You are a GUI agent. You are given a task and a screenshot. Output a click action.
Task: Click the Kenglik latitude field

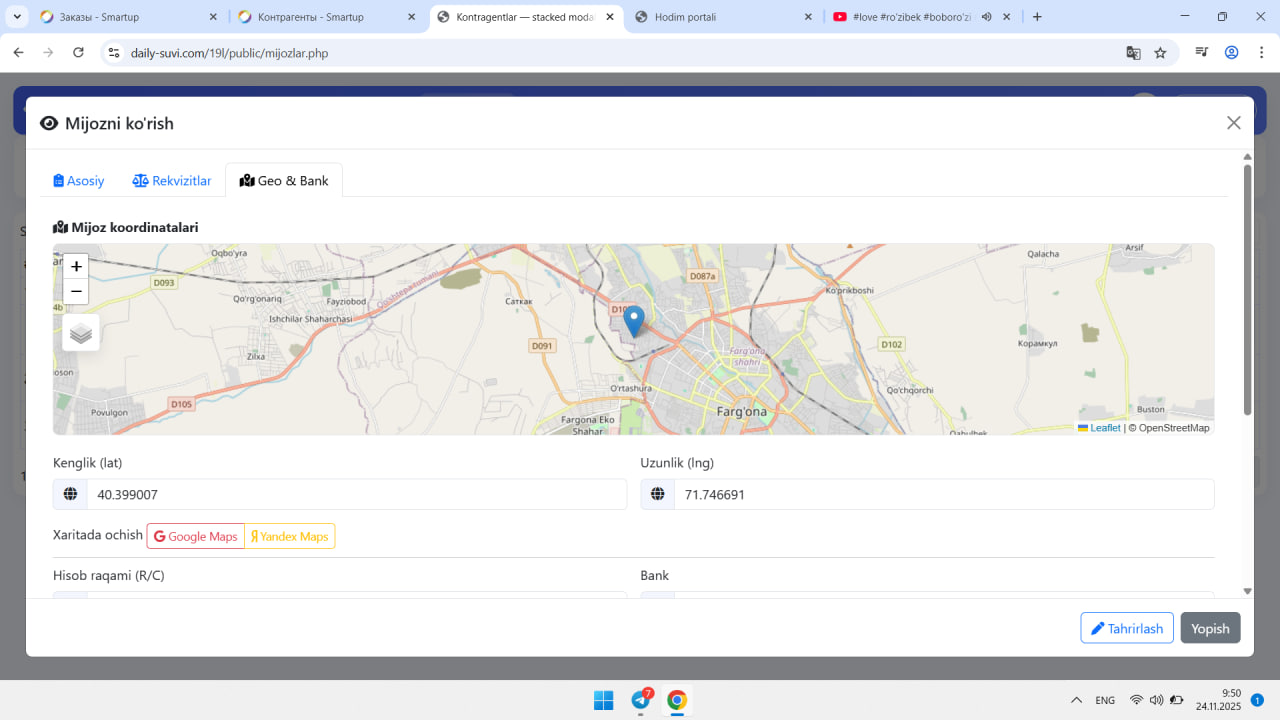(356, 494)
